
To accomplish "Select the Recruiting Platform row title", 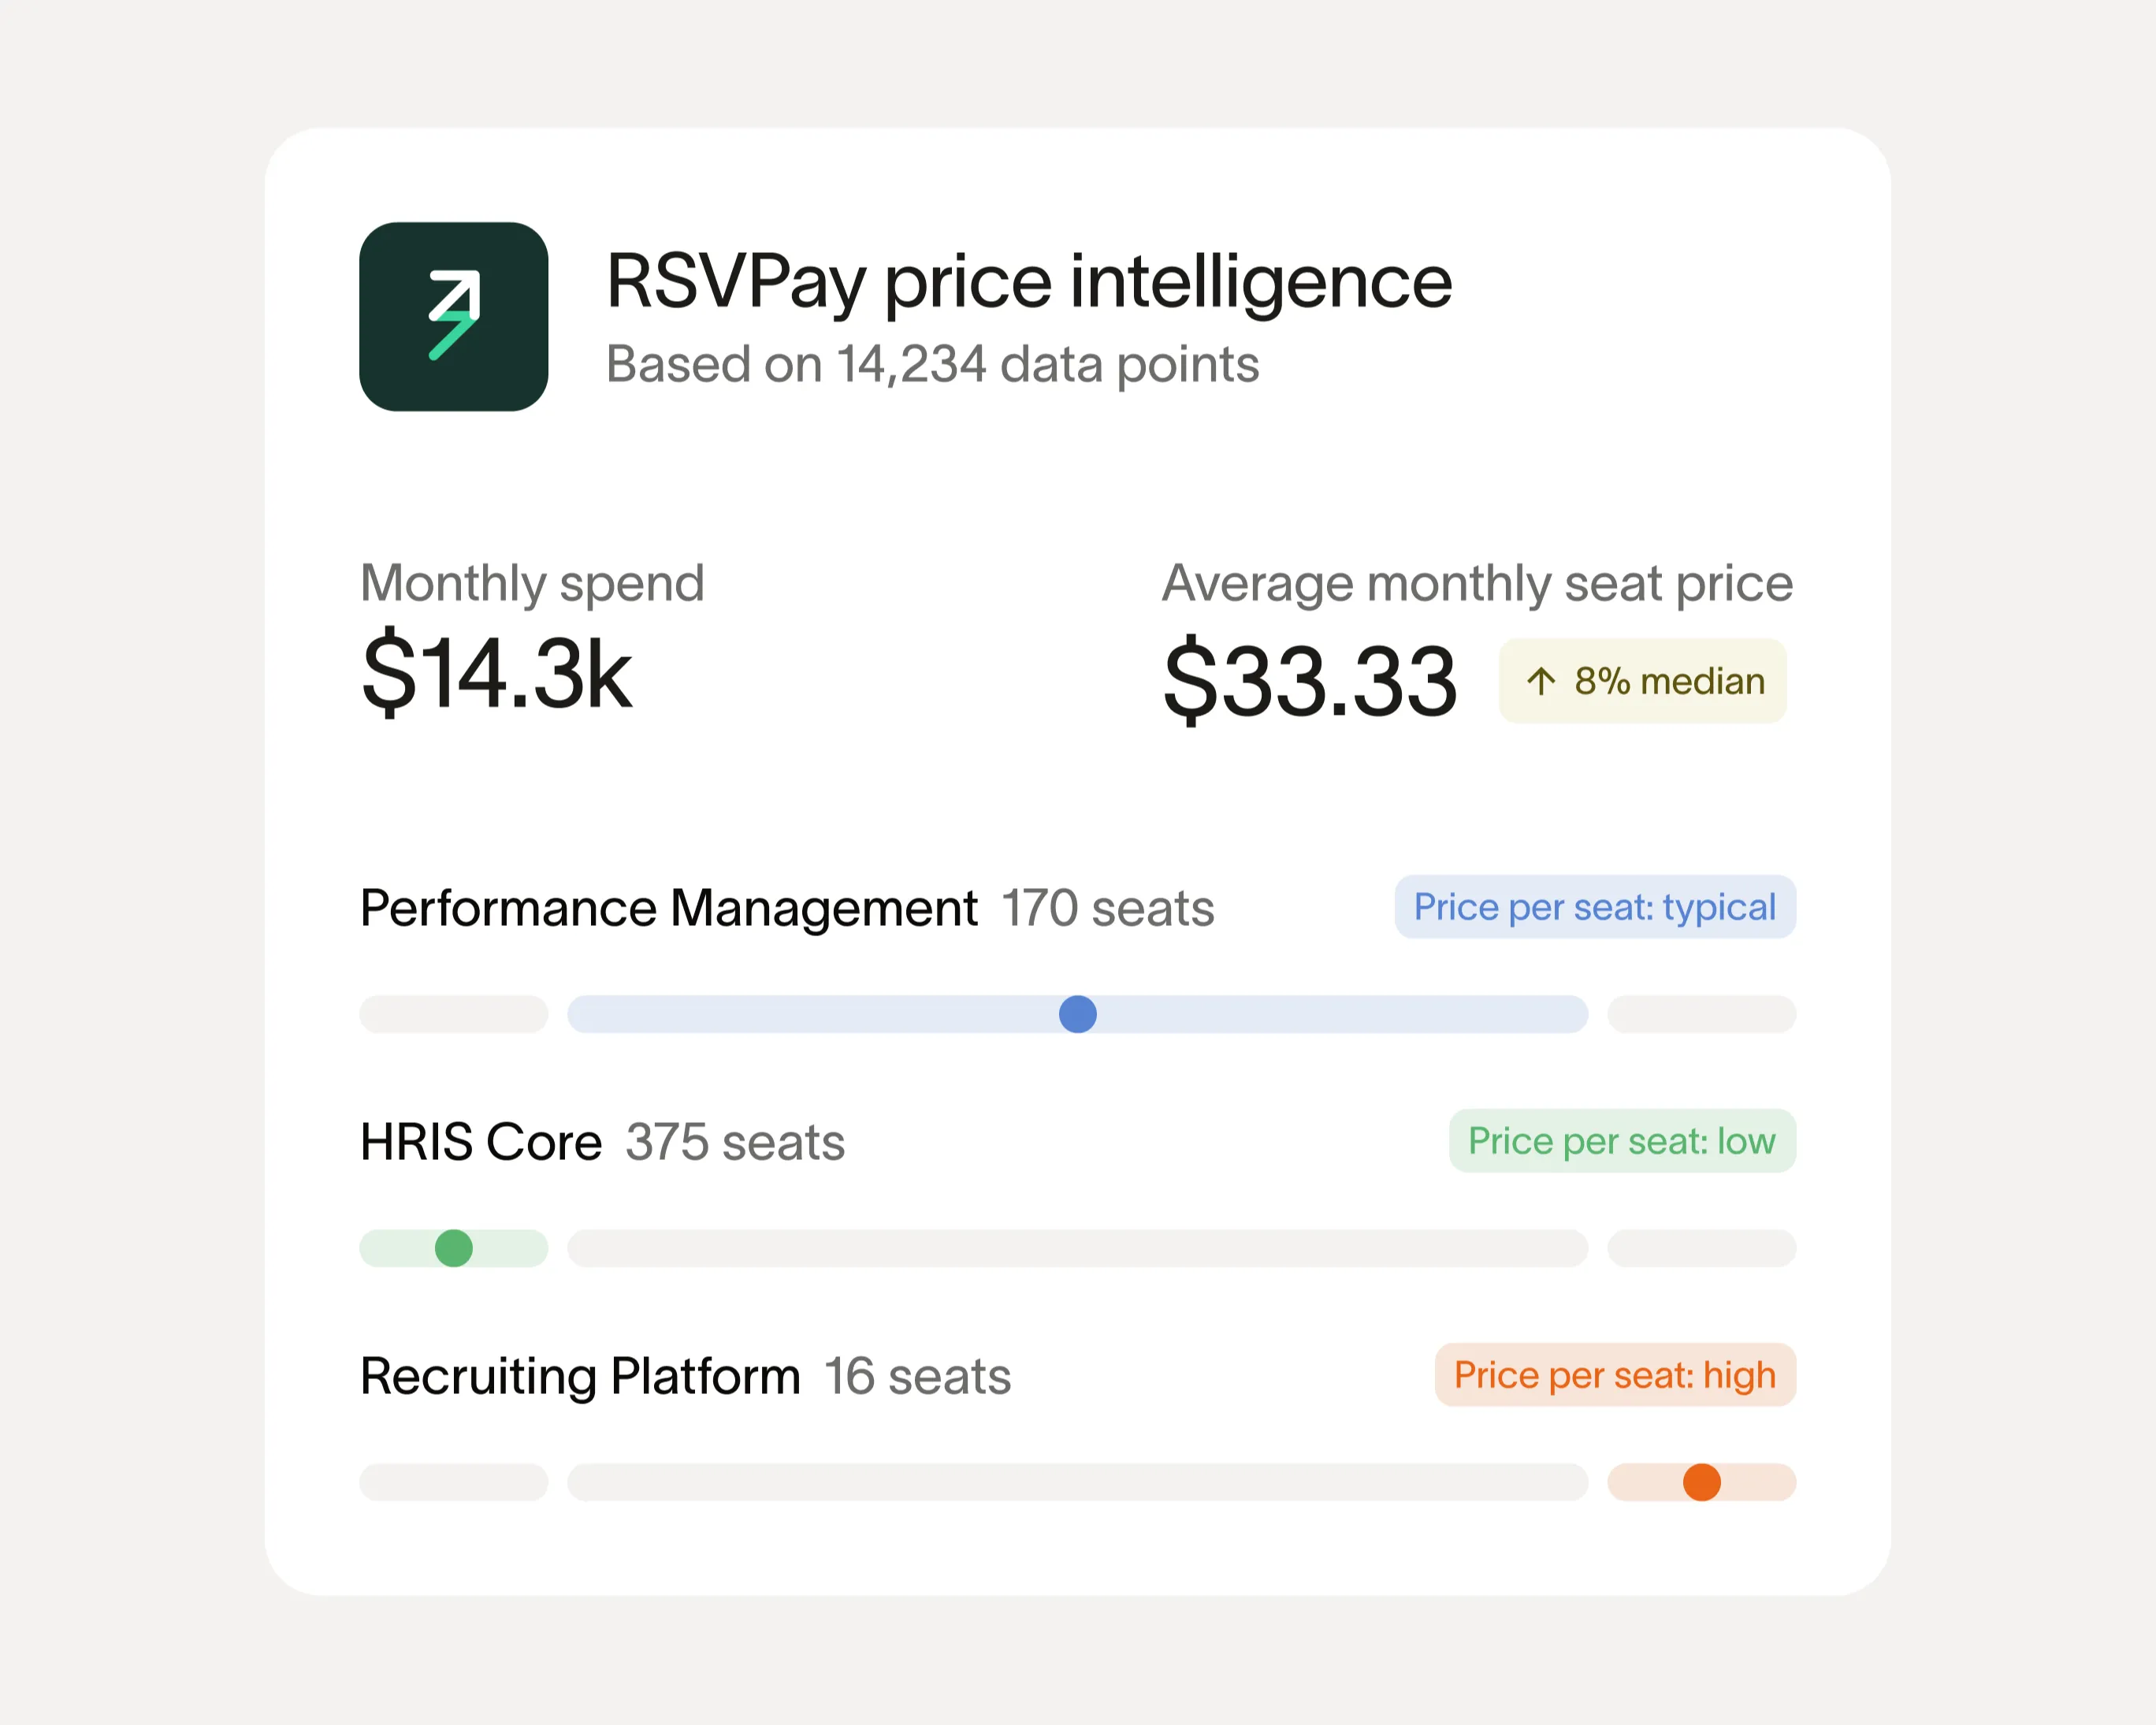I will point(580,1376).
